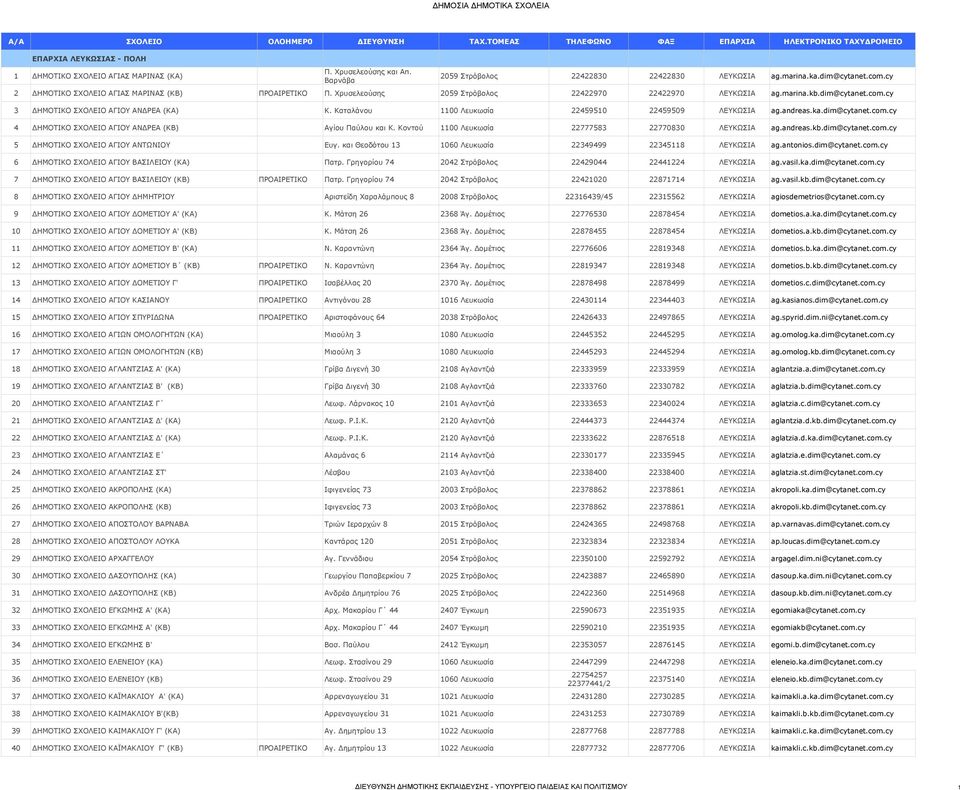Click the ΦΑΞ column header

(x=666, y=42)
